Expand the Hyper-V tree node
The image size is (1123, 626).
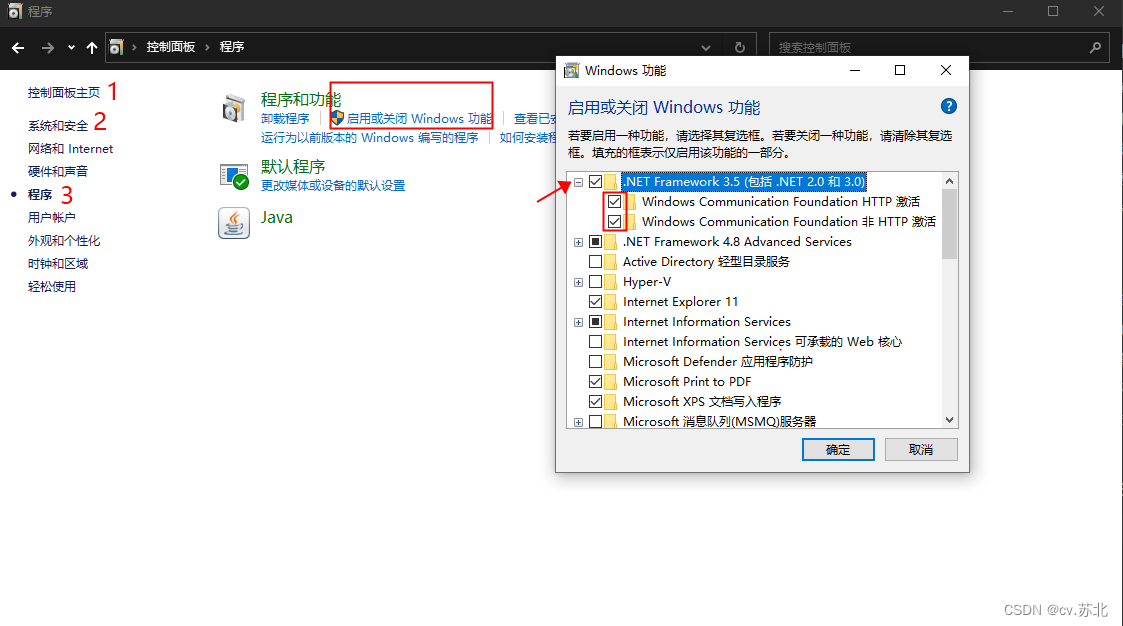pos(579,282)
